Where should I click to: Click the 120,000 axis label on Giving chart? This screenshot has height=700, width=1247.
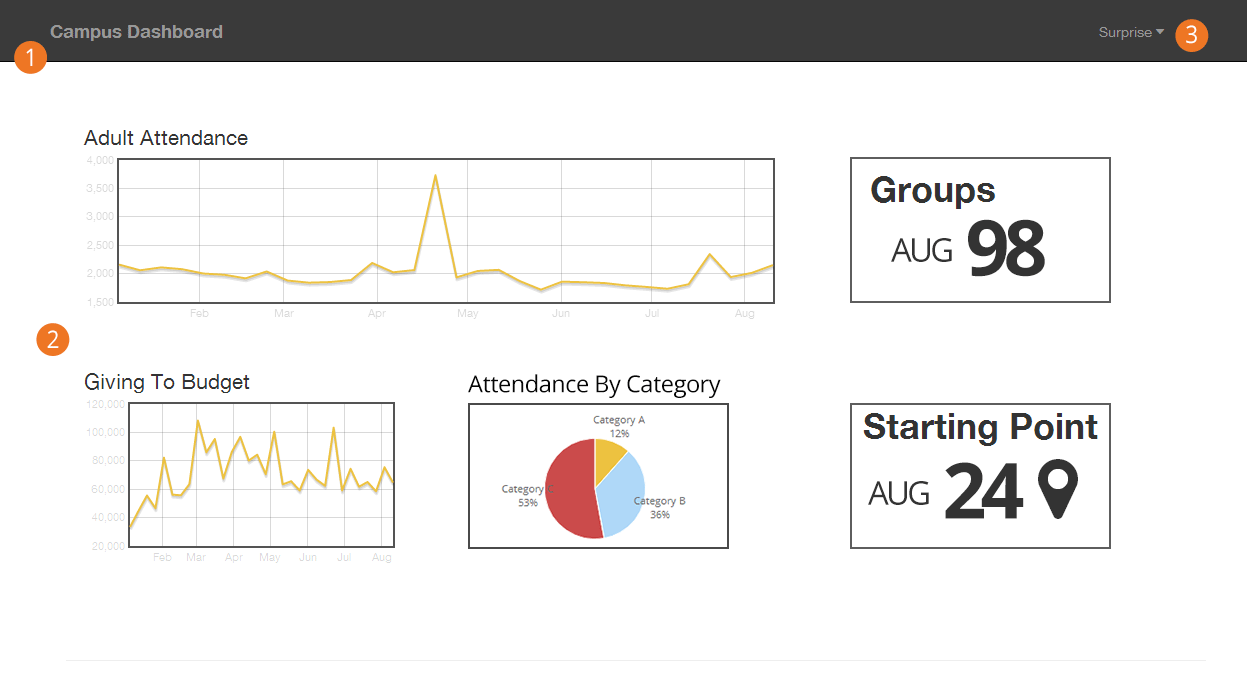tap(105, 404)
